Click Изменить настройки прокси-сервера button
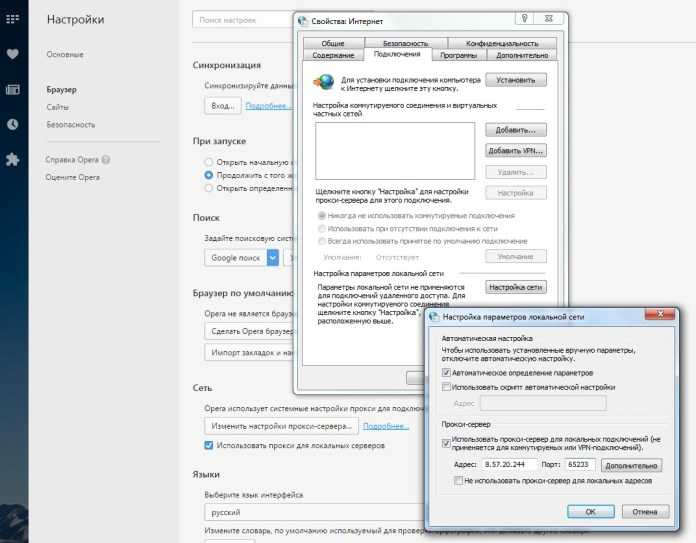This screenshot has height=543, width=696. tap(281, 426)
